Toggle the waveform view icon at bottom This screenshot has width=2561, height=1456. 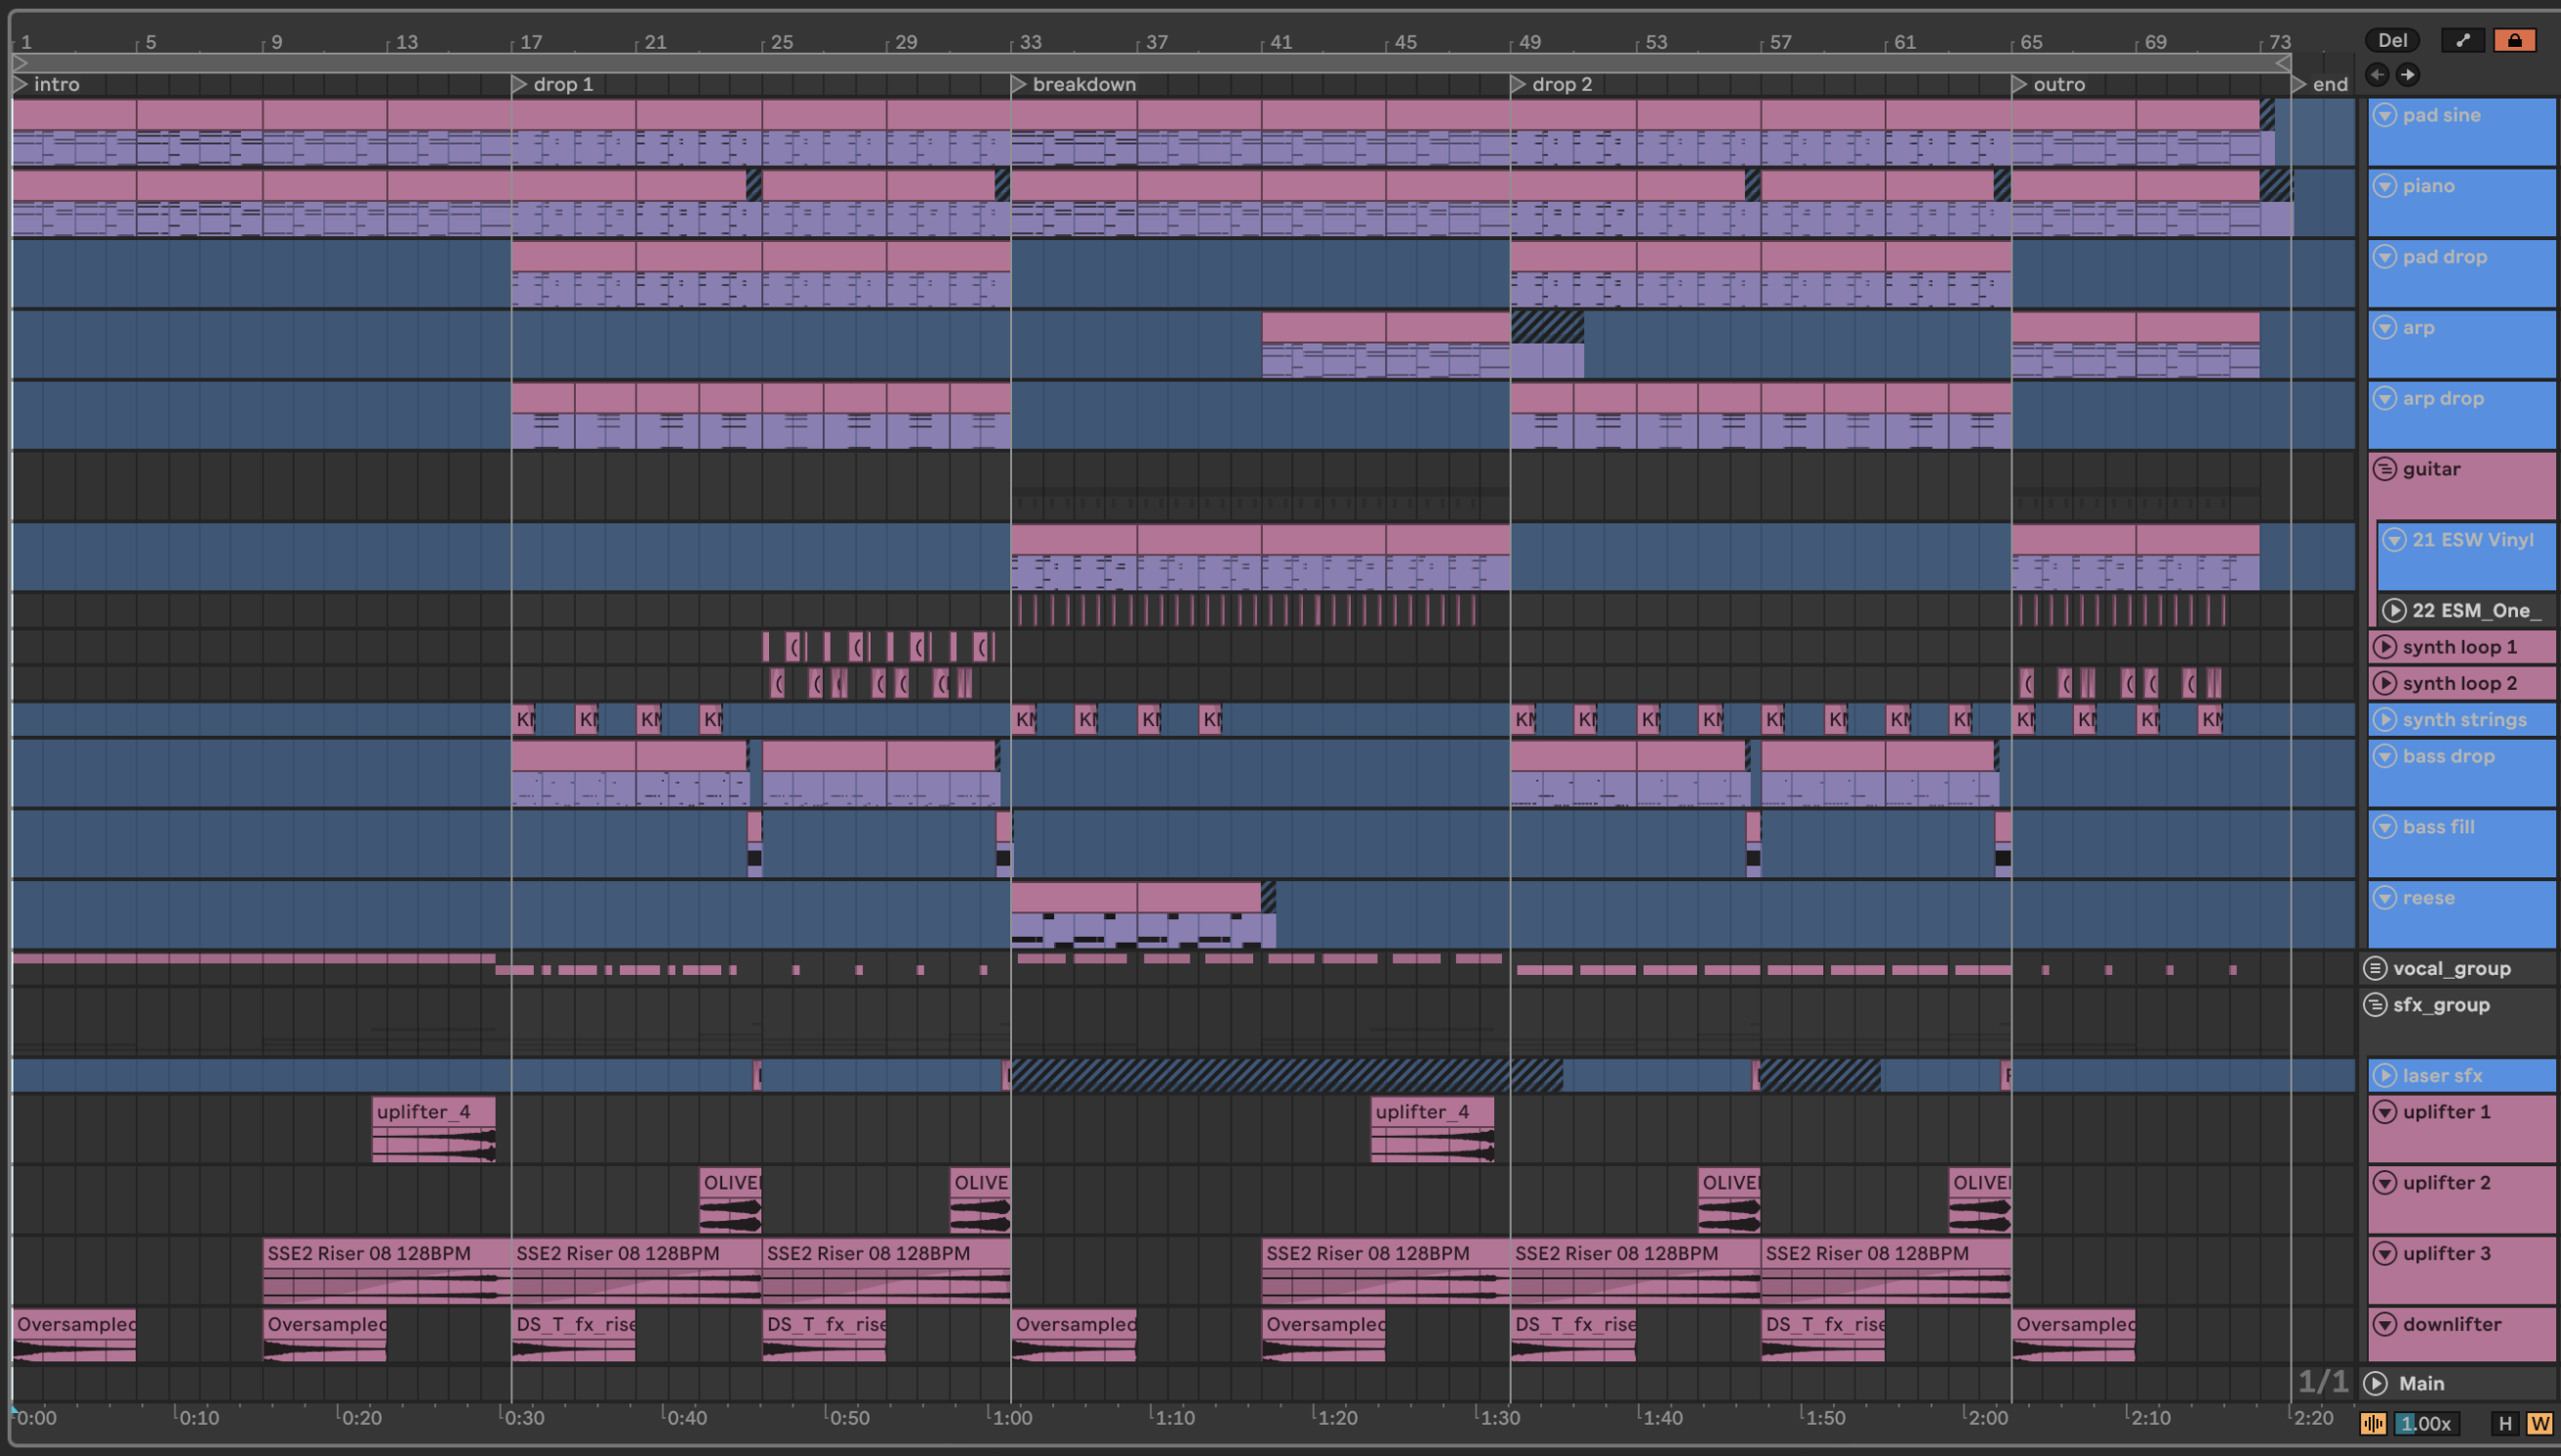(x=2373, y=1423)
